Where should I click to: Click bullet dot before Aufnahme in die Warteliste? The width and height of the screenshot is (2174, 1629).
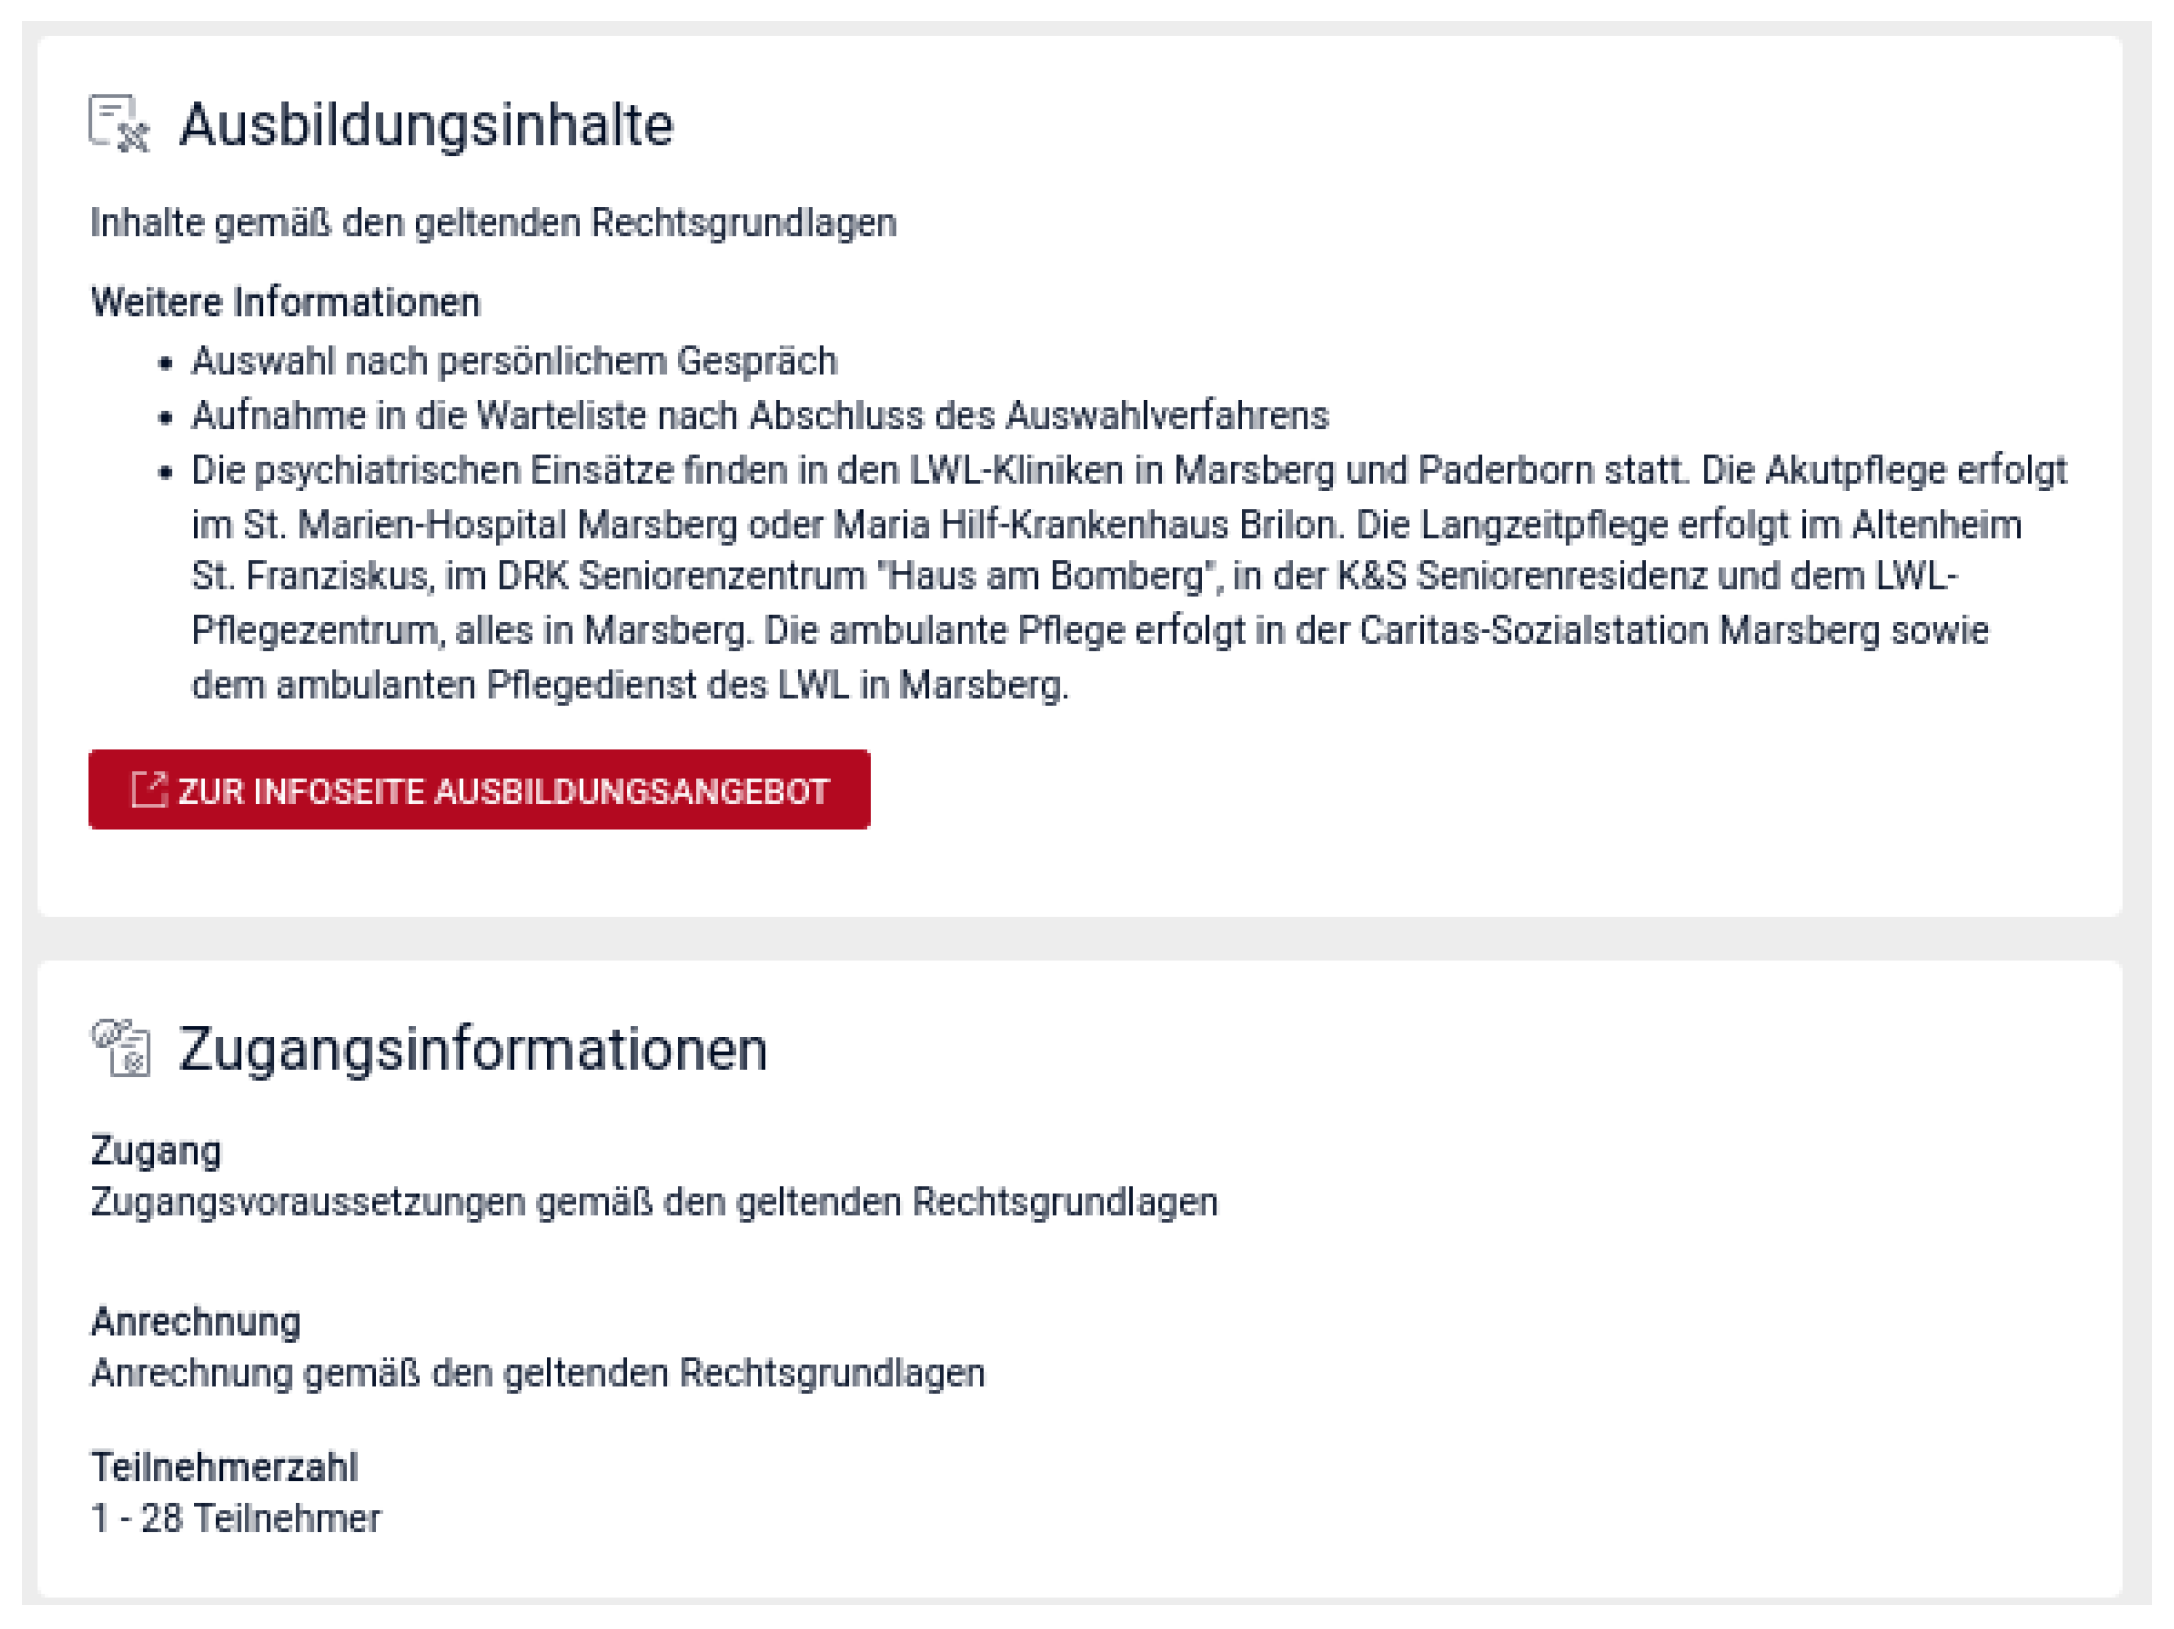click(165, 418)
